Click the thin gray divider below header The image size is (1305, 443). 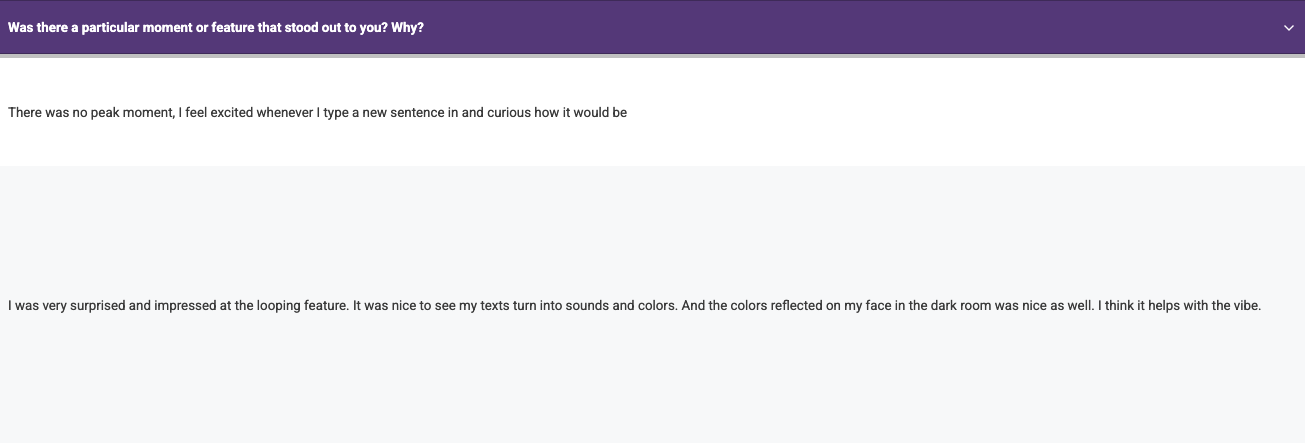pyautogui.click(x=650, y=56)
